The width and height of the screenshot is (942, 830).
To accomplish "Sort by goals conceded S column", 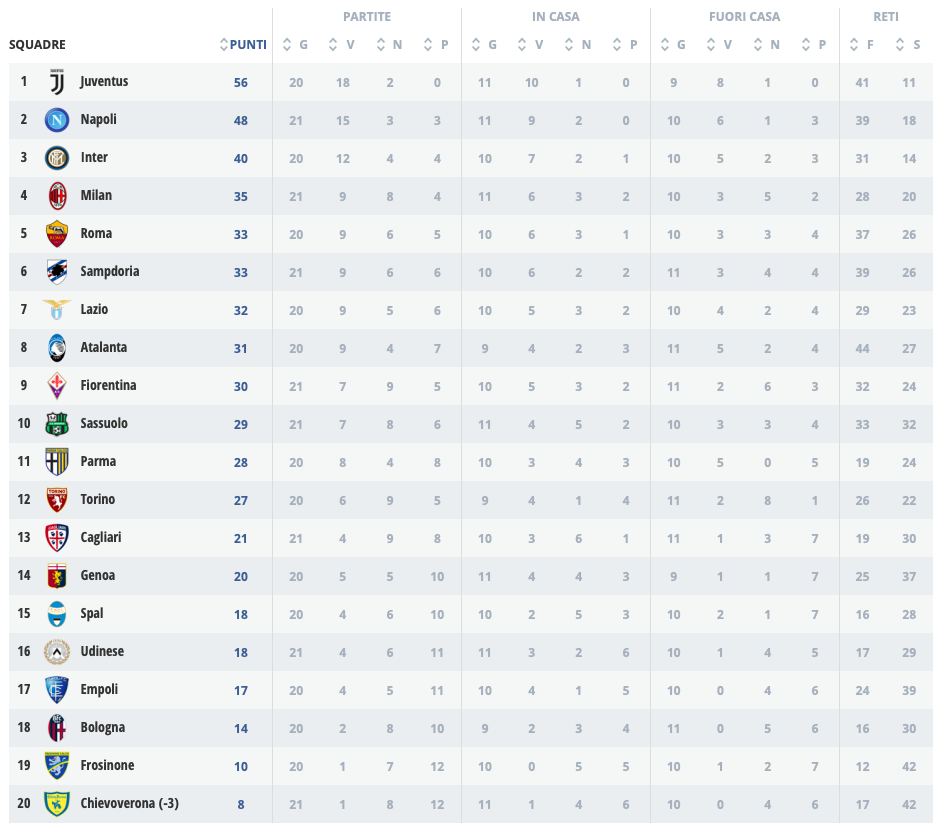I will pos(908,44).
